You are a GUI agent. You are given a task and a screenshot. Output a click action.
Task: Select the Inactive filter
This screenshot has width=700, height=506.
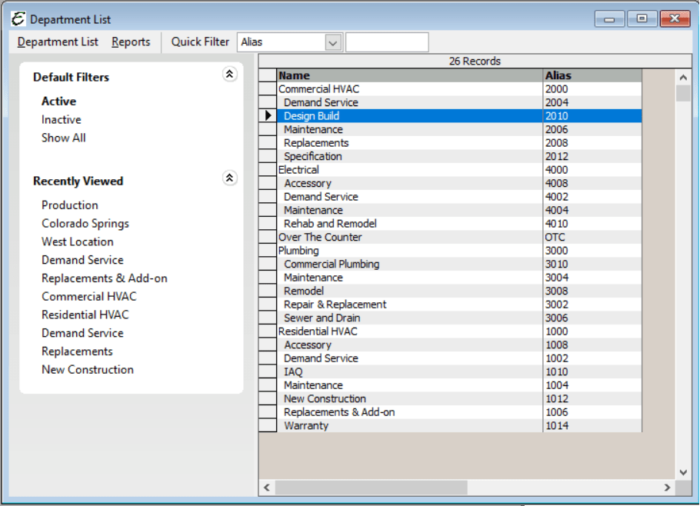pos(61,120)
